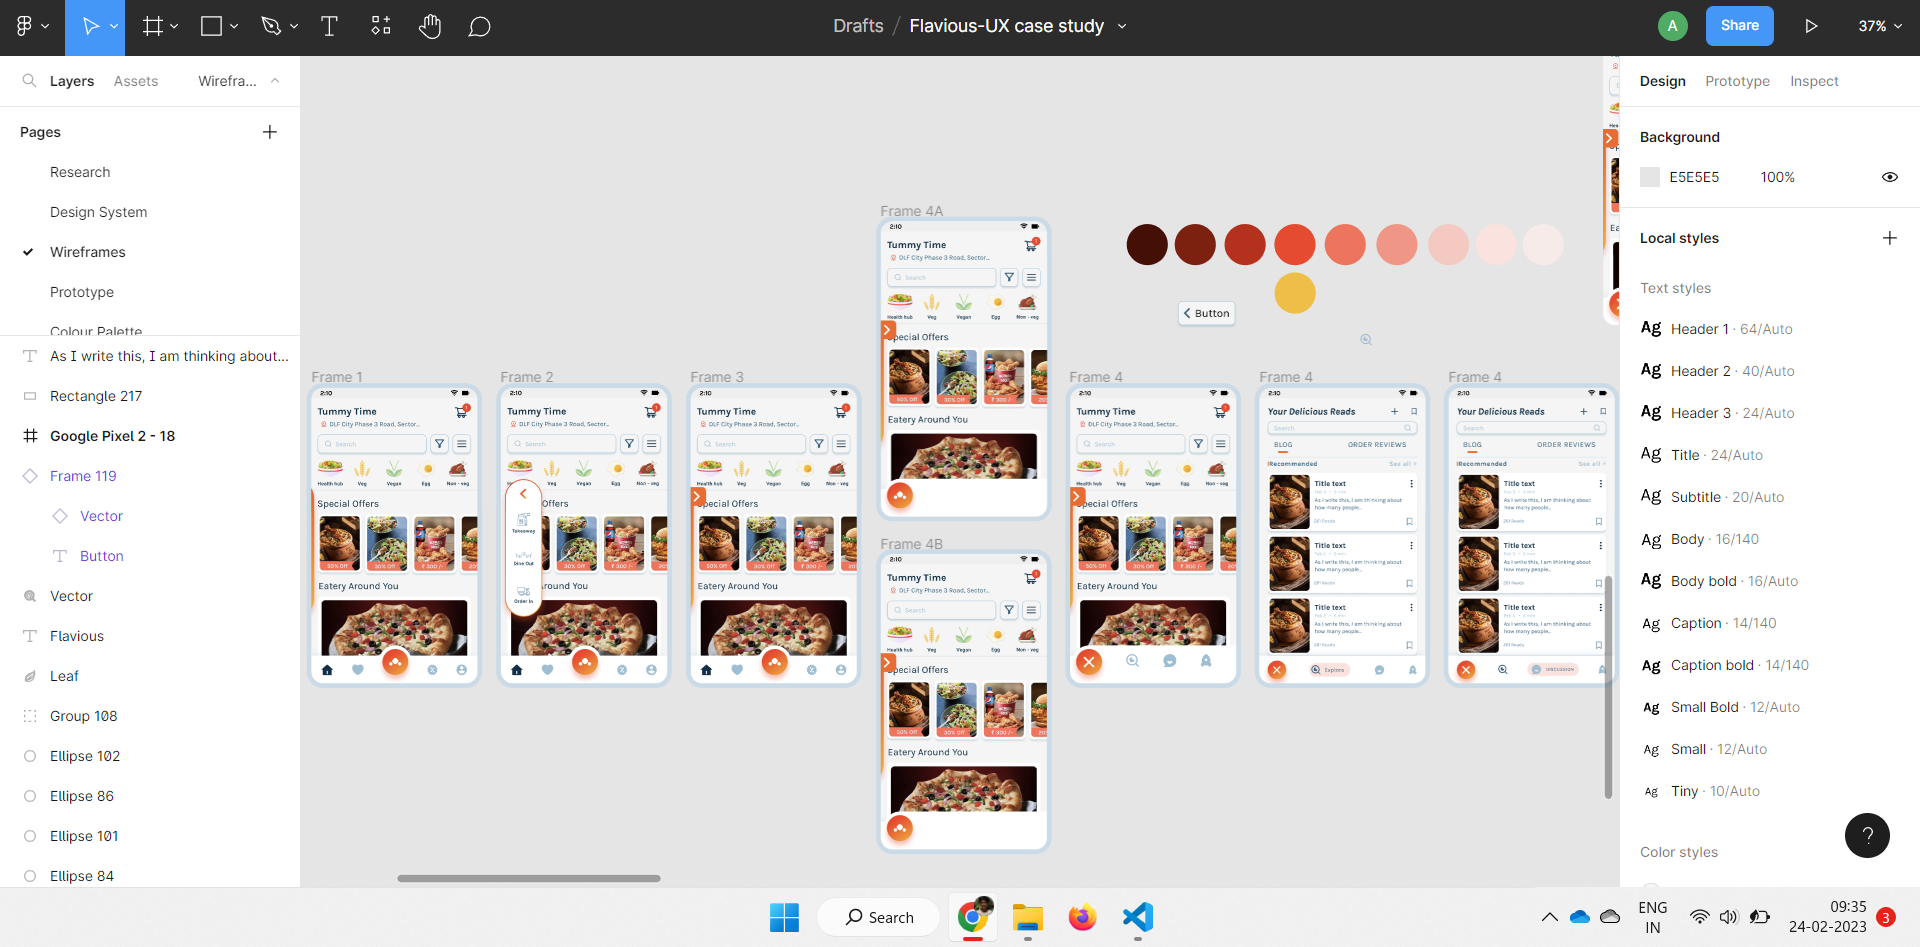The height and width of the screenshot is (947, 1920).
Task: Expand the file name options chevron
Action: pos(1122,26)
